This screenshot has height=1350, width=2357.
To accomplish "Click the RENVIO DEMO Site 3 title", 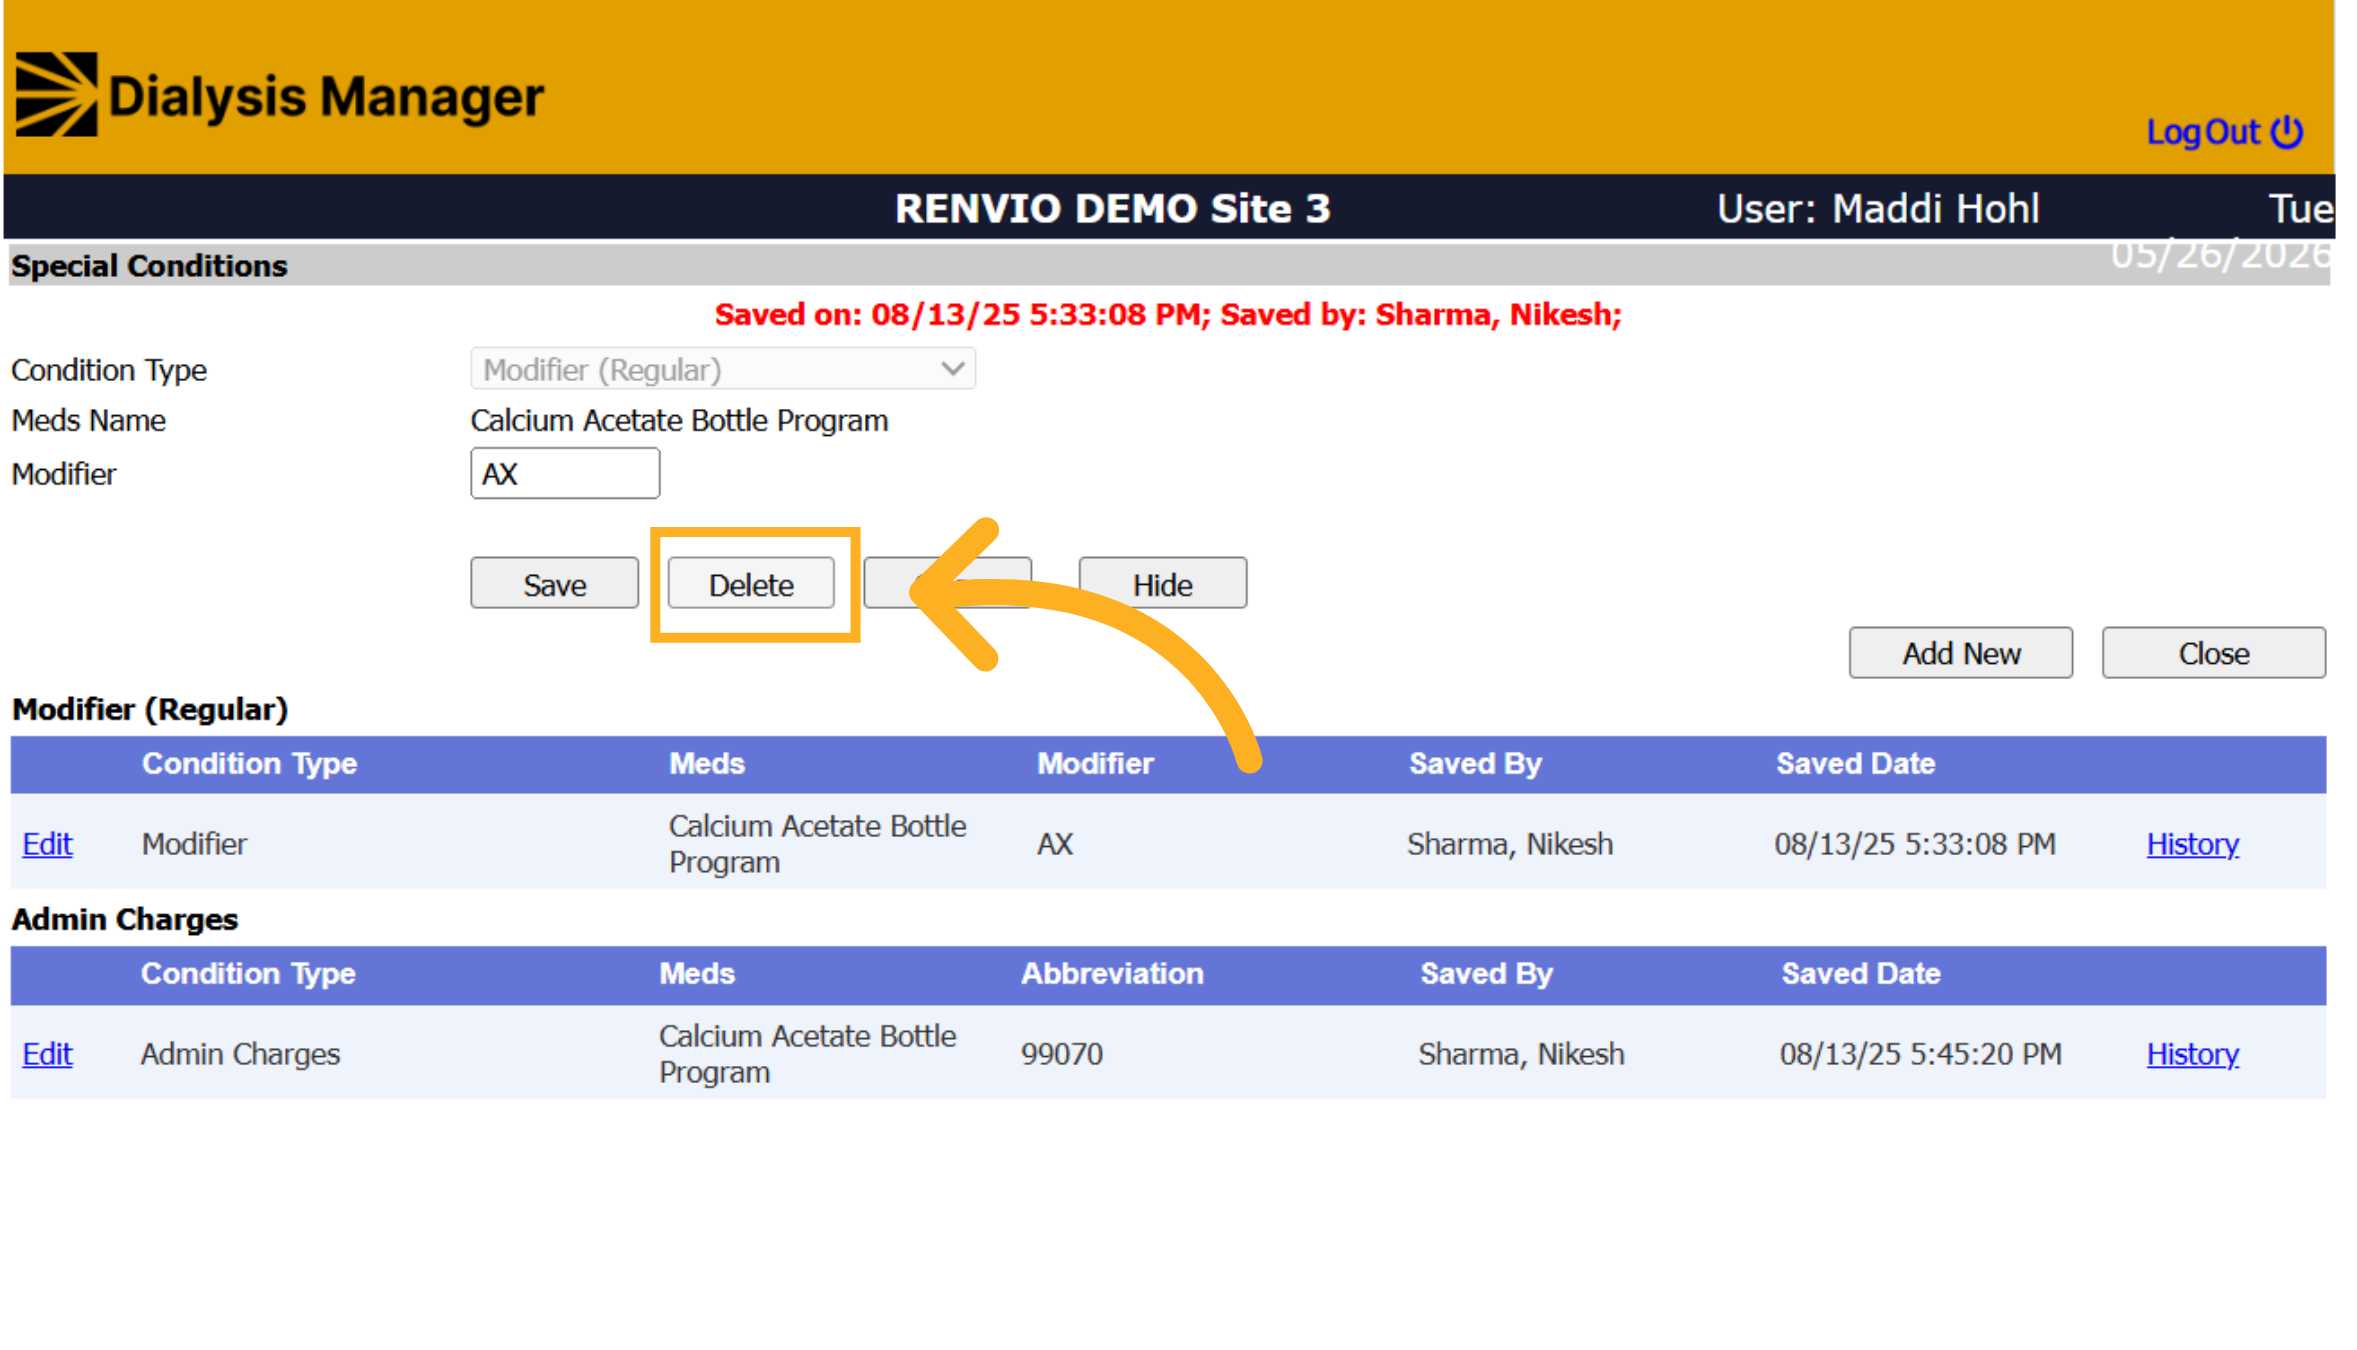I will (1112, 208).
